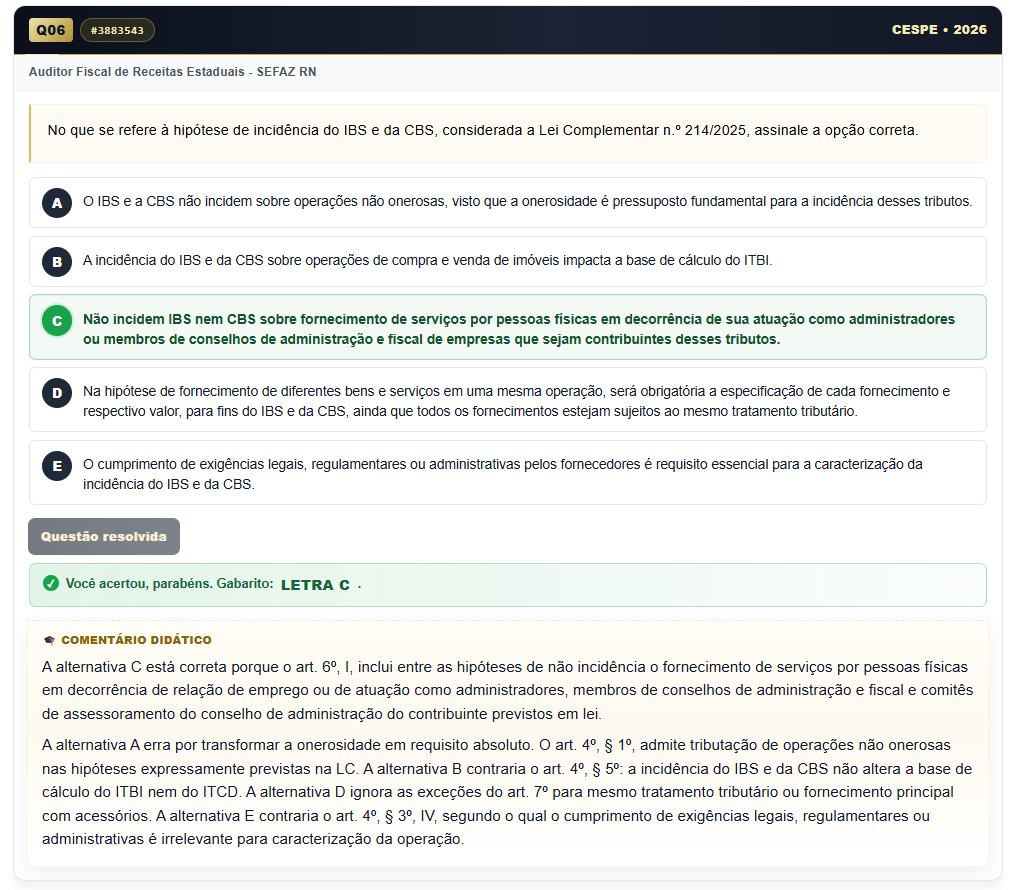Select answer option B circle

pos(57,262)
